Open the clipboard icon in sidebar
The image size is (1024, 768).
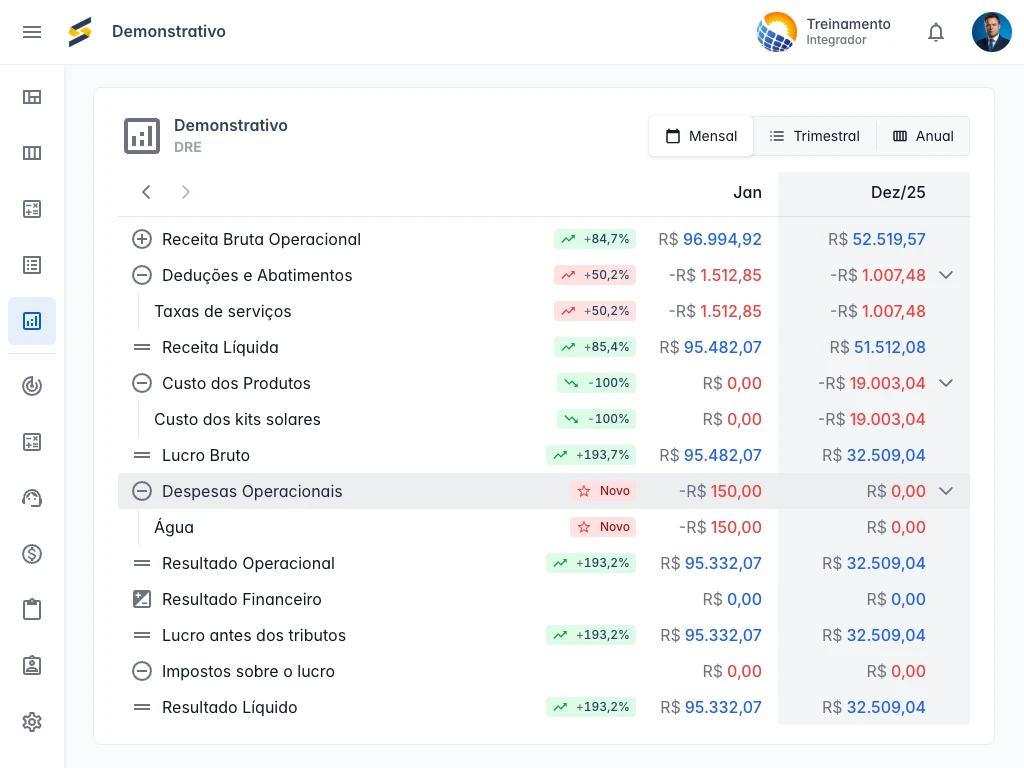[x=32, y=609]
